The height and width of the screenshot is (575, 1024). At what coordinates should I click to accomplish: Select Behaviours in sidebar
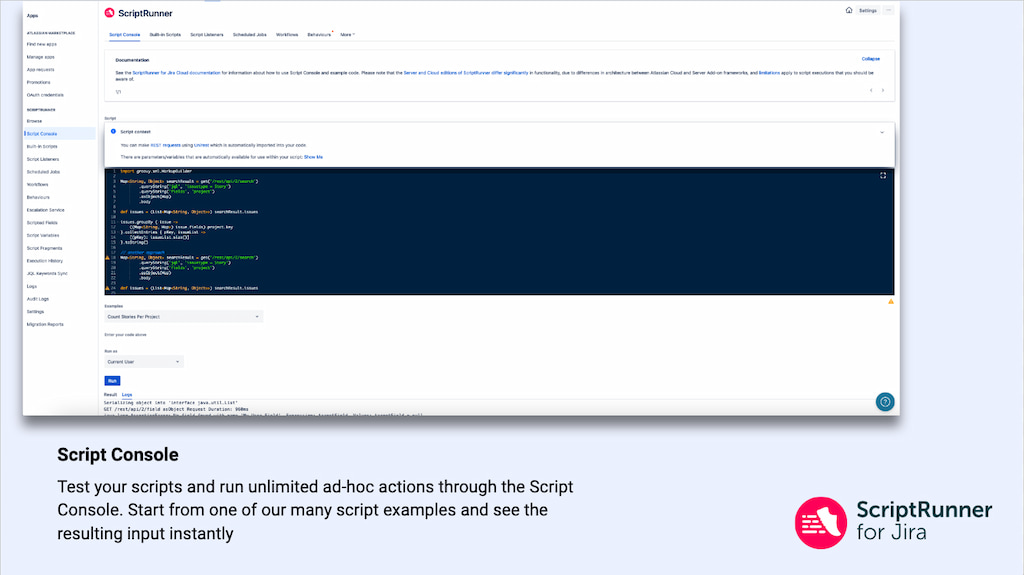(x=38, y=197)
